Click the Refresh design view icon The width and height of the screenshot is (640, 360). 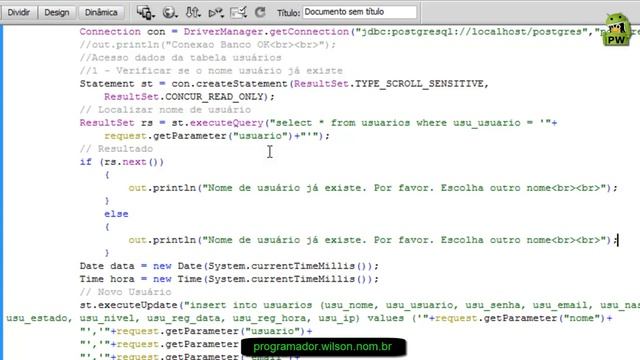tap(260, 13)
